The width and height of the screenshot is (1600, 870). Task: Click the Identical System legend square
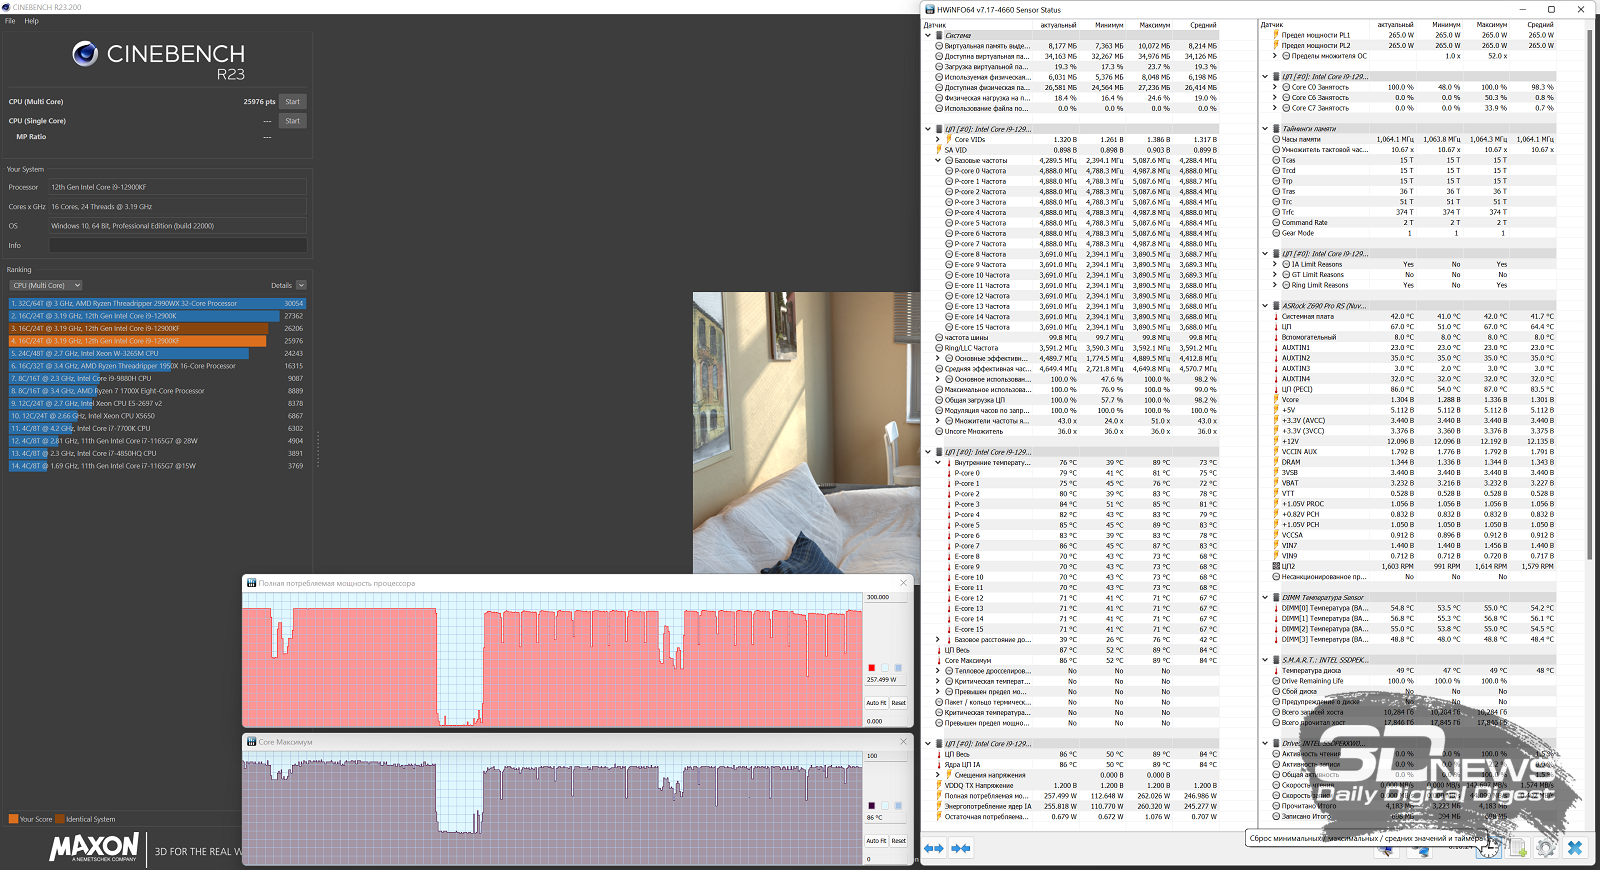click(x=60, y=819)
